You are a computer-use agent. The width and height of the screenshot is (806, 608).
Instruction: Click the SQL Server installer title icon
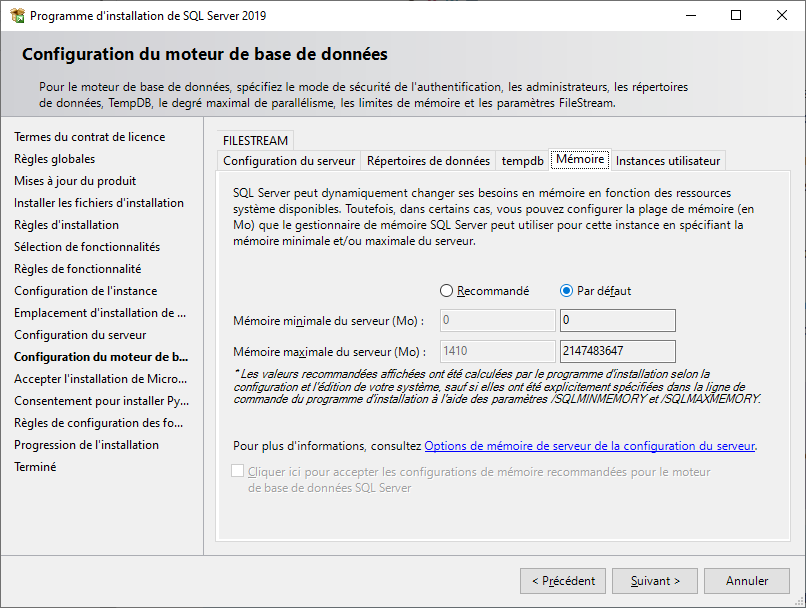(17, 15)
